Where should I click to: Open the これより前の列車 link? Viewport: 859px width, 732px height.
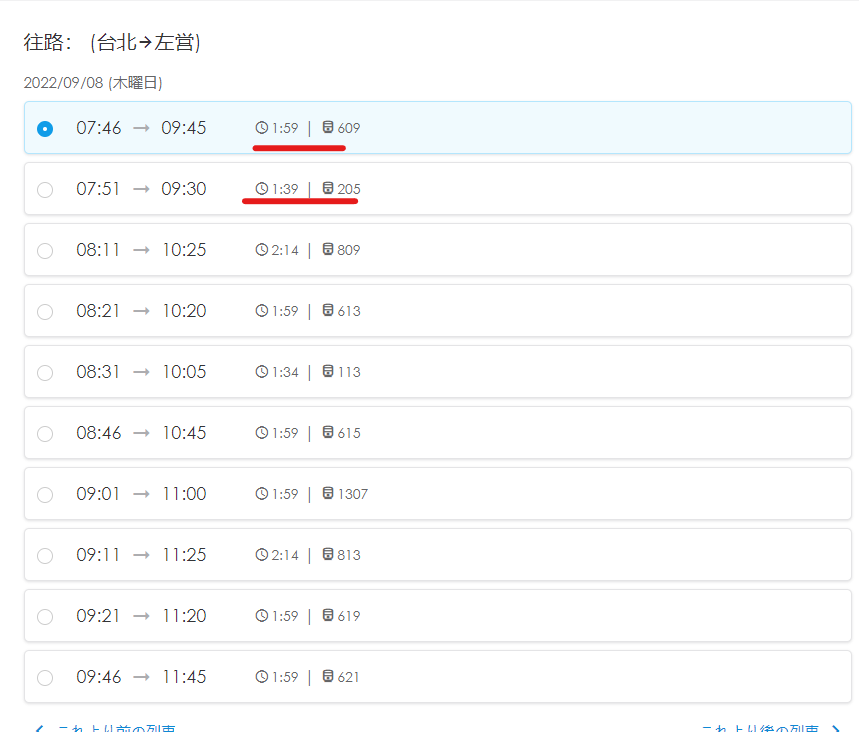tap(117, 729)
